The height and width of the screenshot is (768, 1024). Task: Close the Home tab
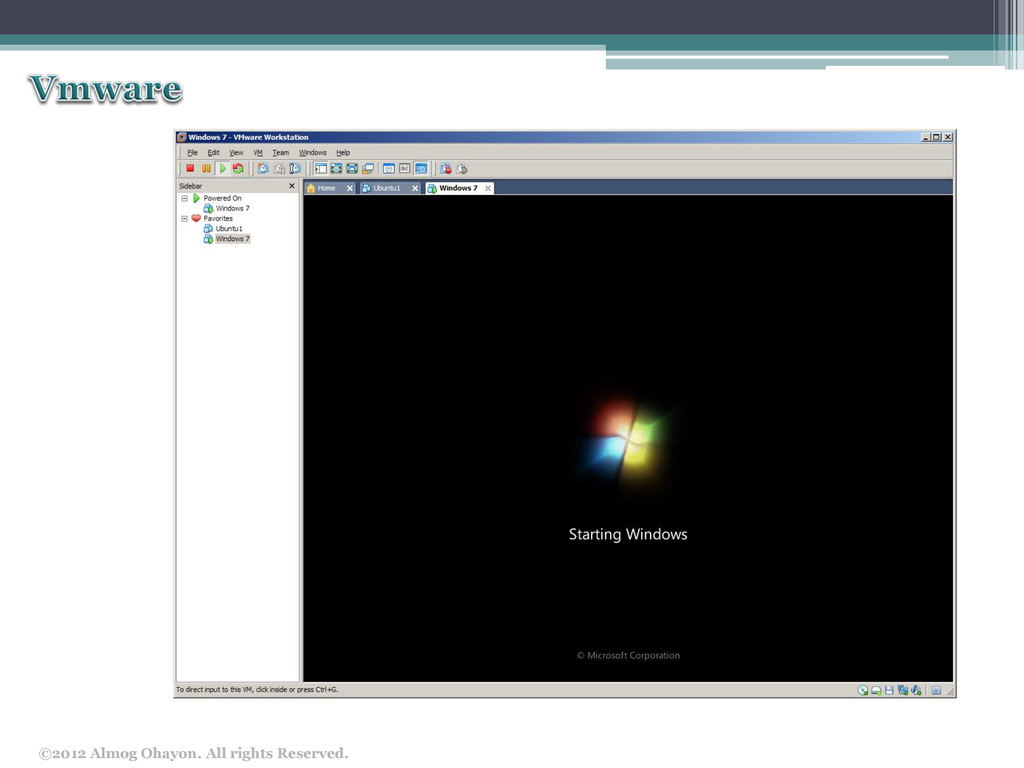(349, 188)
